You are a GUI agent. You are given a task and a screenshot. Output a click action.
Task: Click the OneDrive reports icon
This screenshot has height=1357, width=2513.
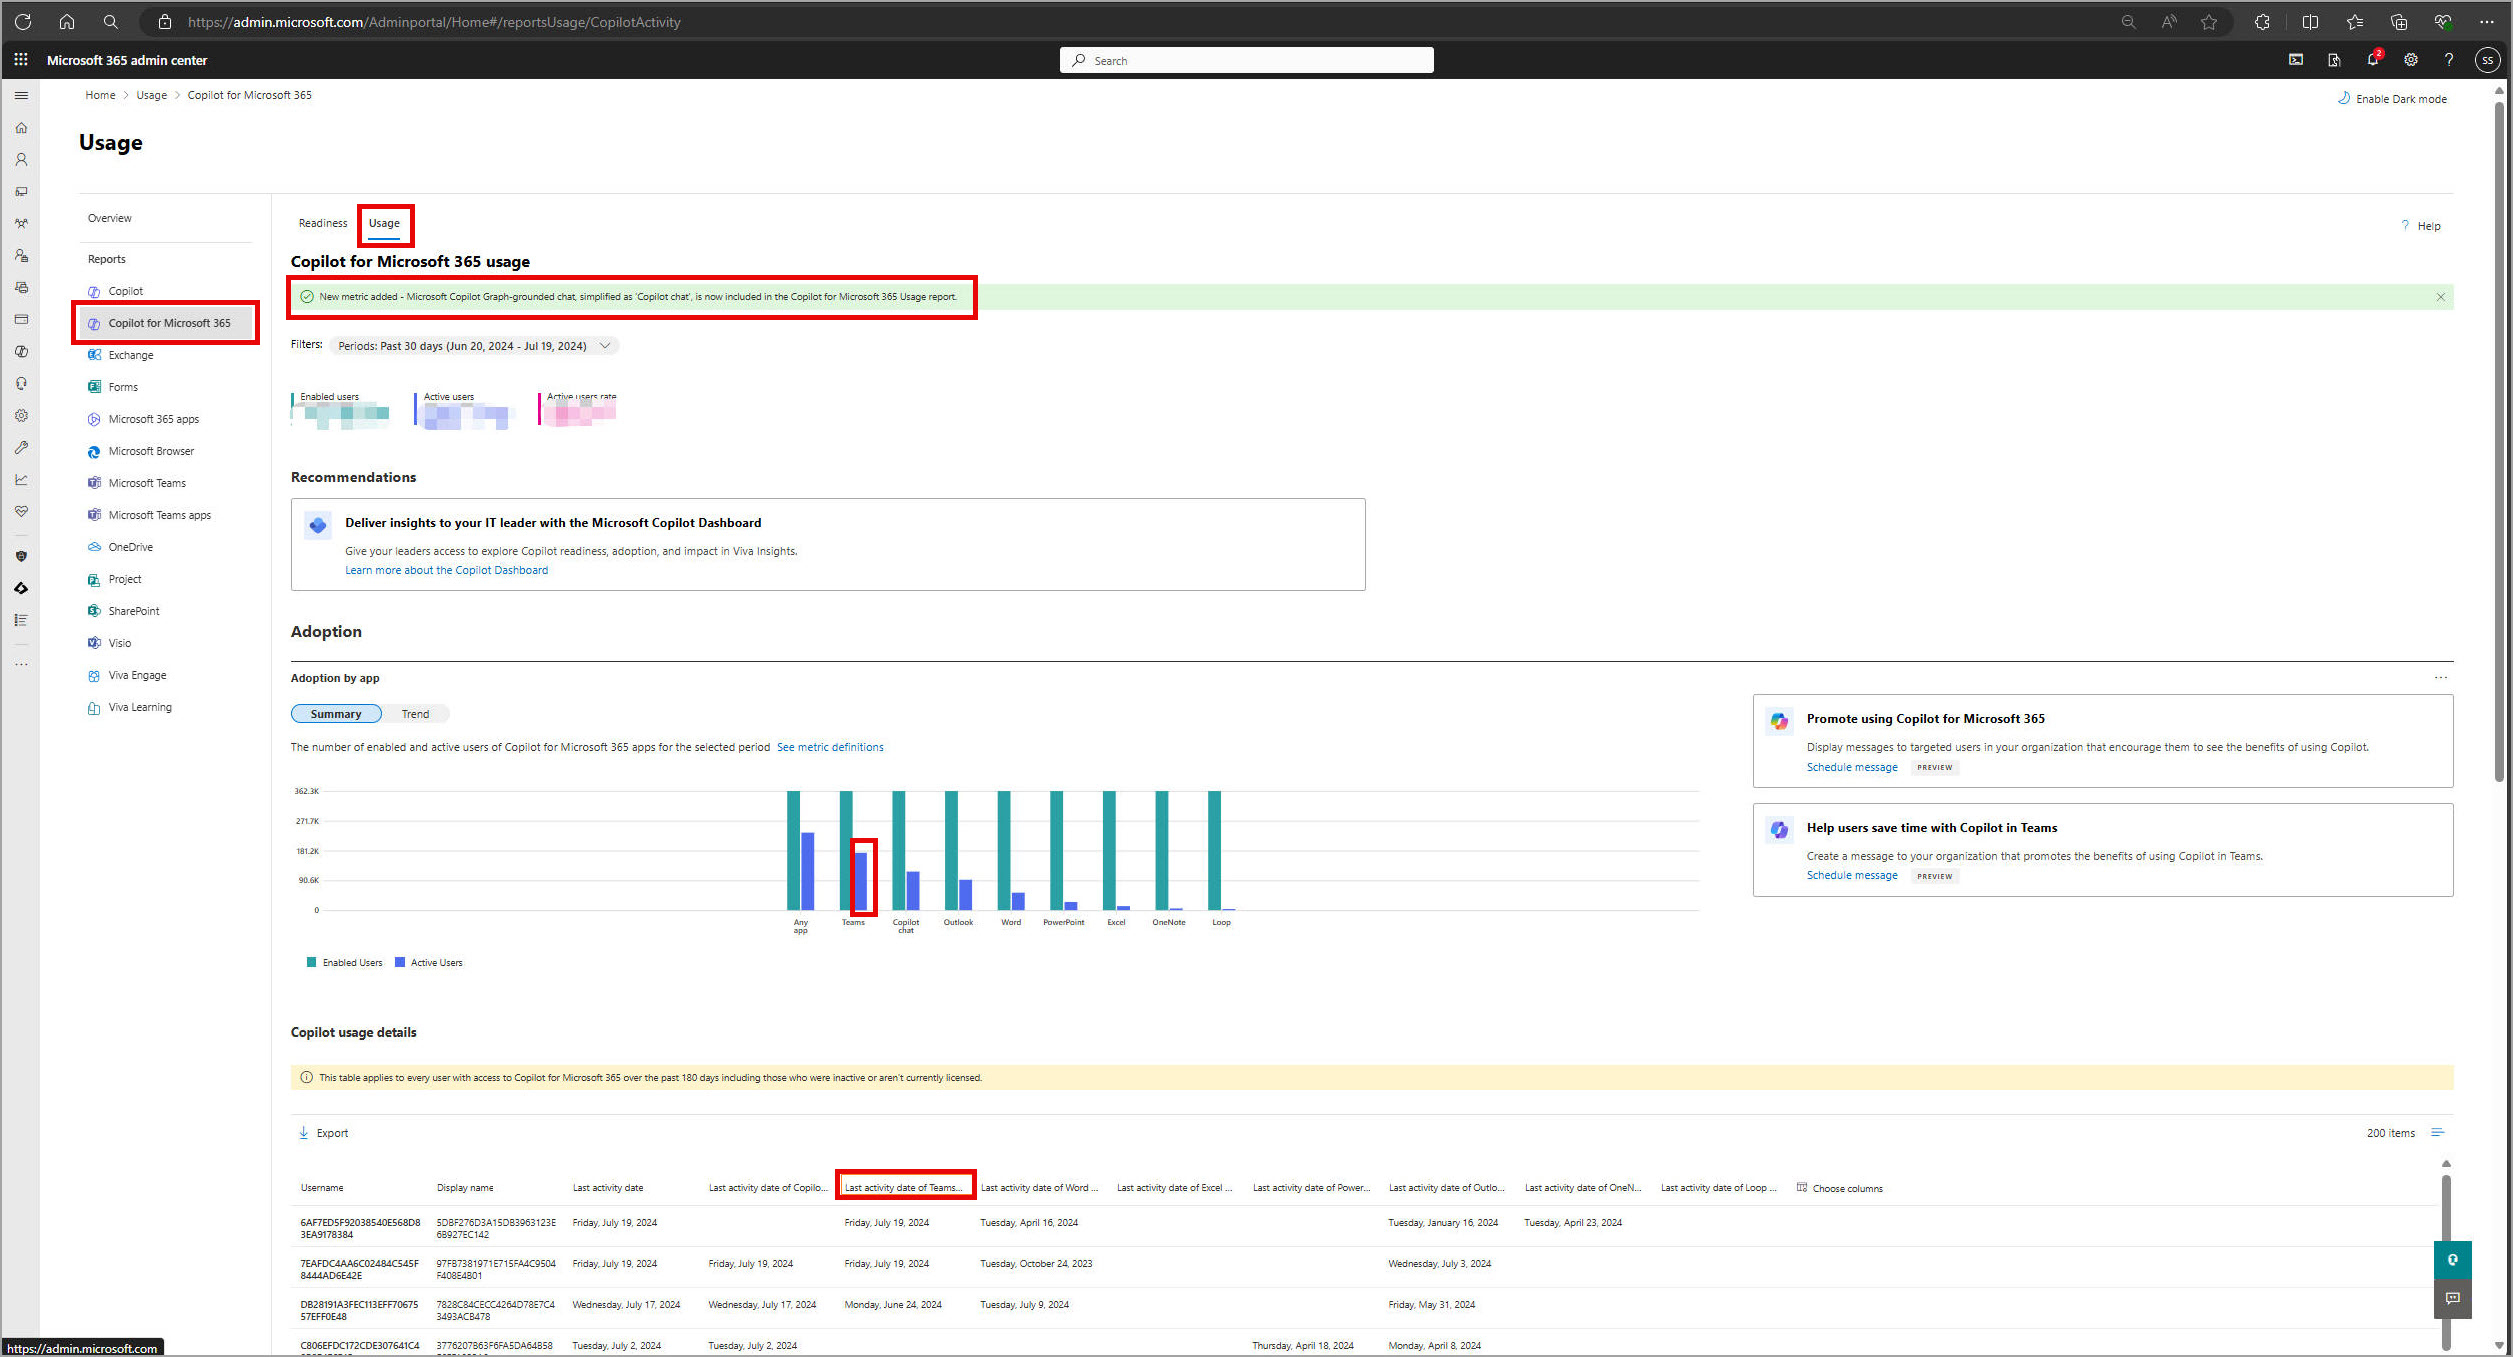[x=94, y=546]
